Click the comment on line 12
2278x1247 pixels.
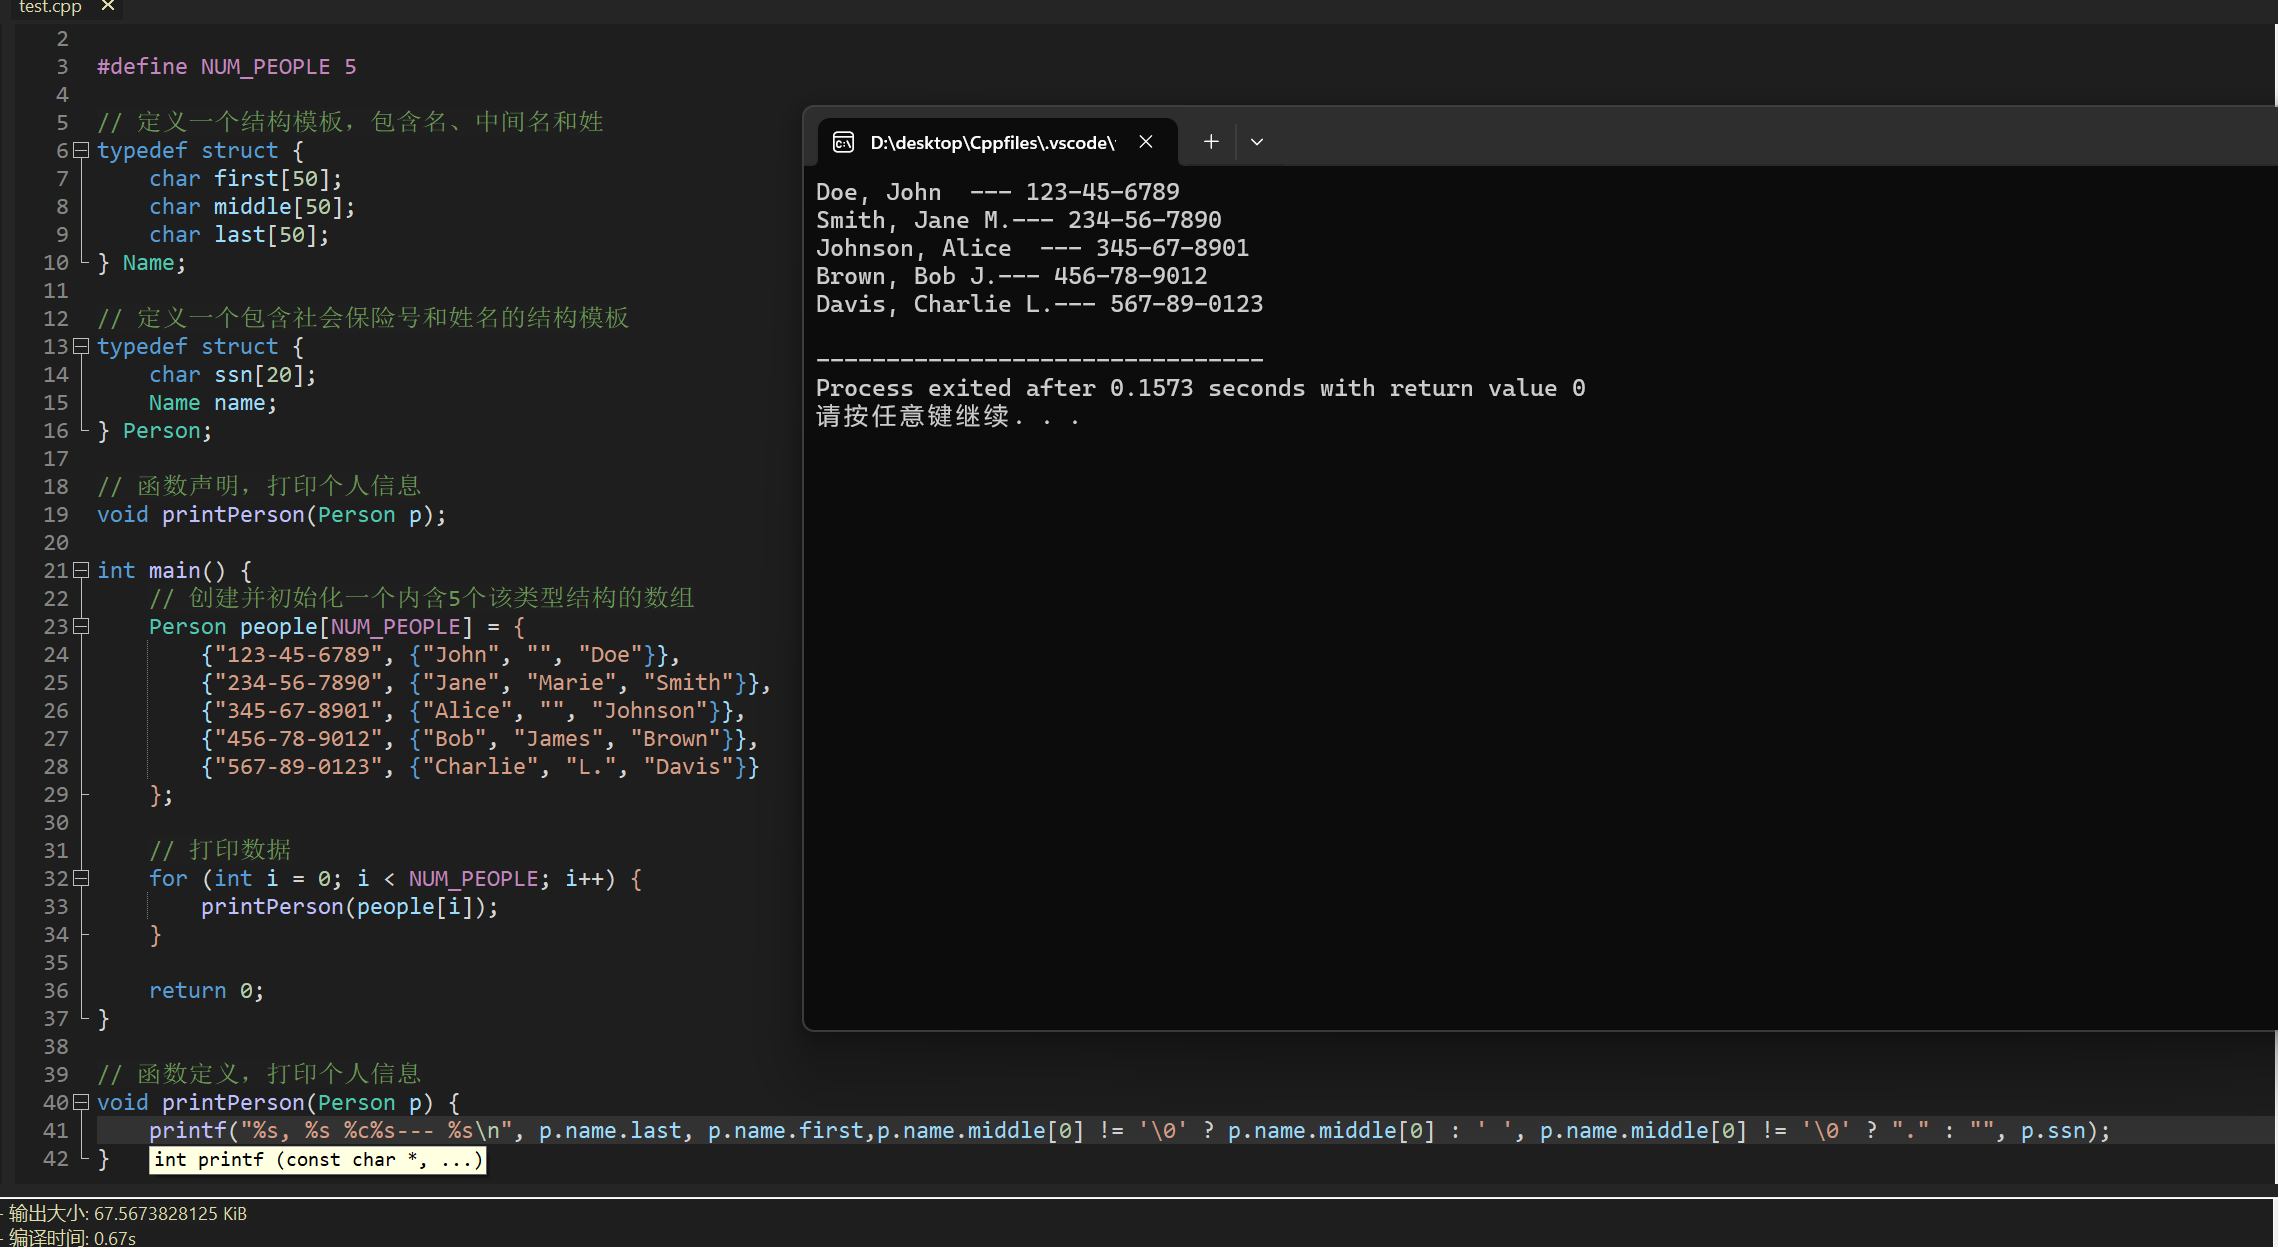point(363,318)
